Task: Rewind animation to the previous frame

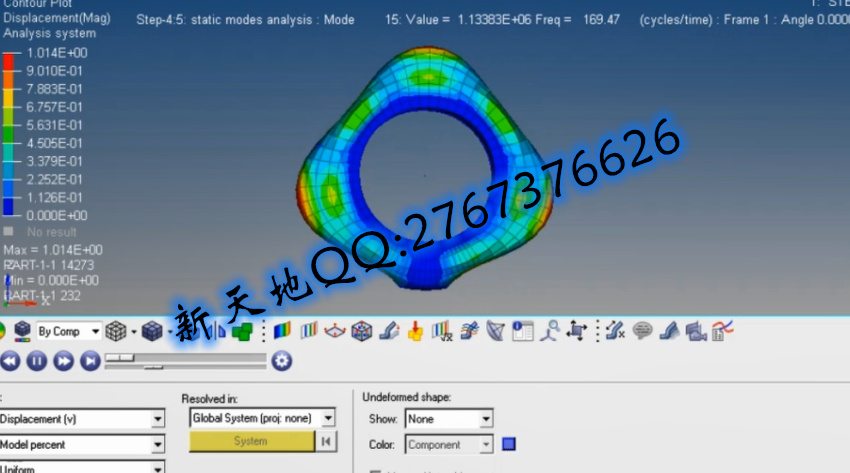Action: 10,361
